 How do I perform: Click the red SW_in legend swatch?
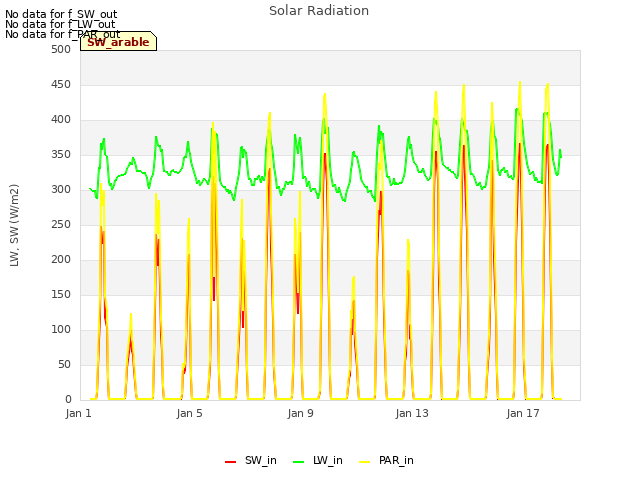[x=231, y=462]
